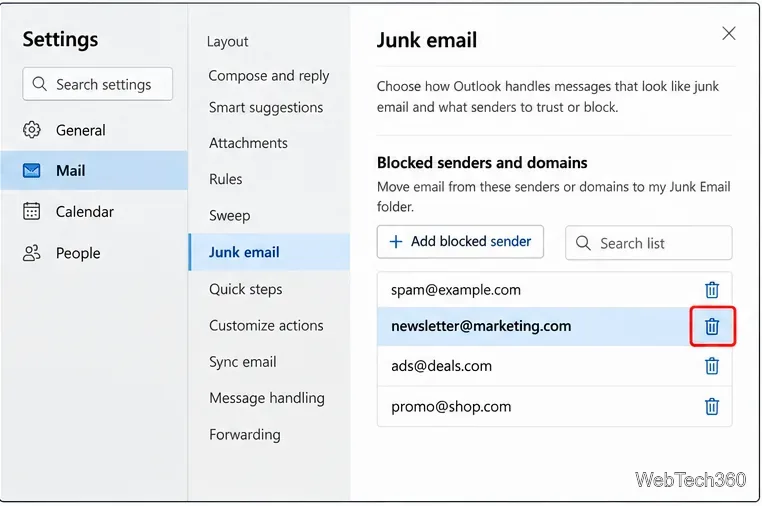Image resolution: width=762 pixels, height=506 pixels.
Task: Go to Smart suggestions
Action: (266, 107)
